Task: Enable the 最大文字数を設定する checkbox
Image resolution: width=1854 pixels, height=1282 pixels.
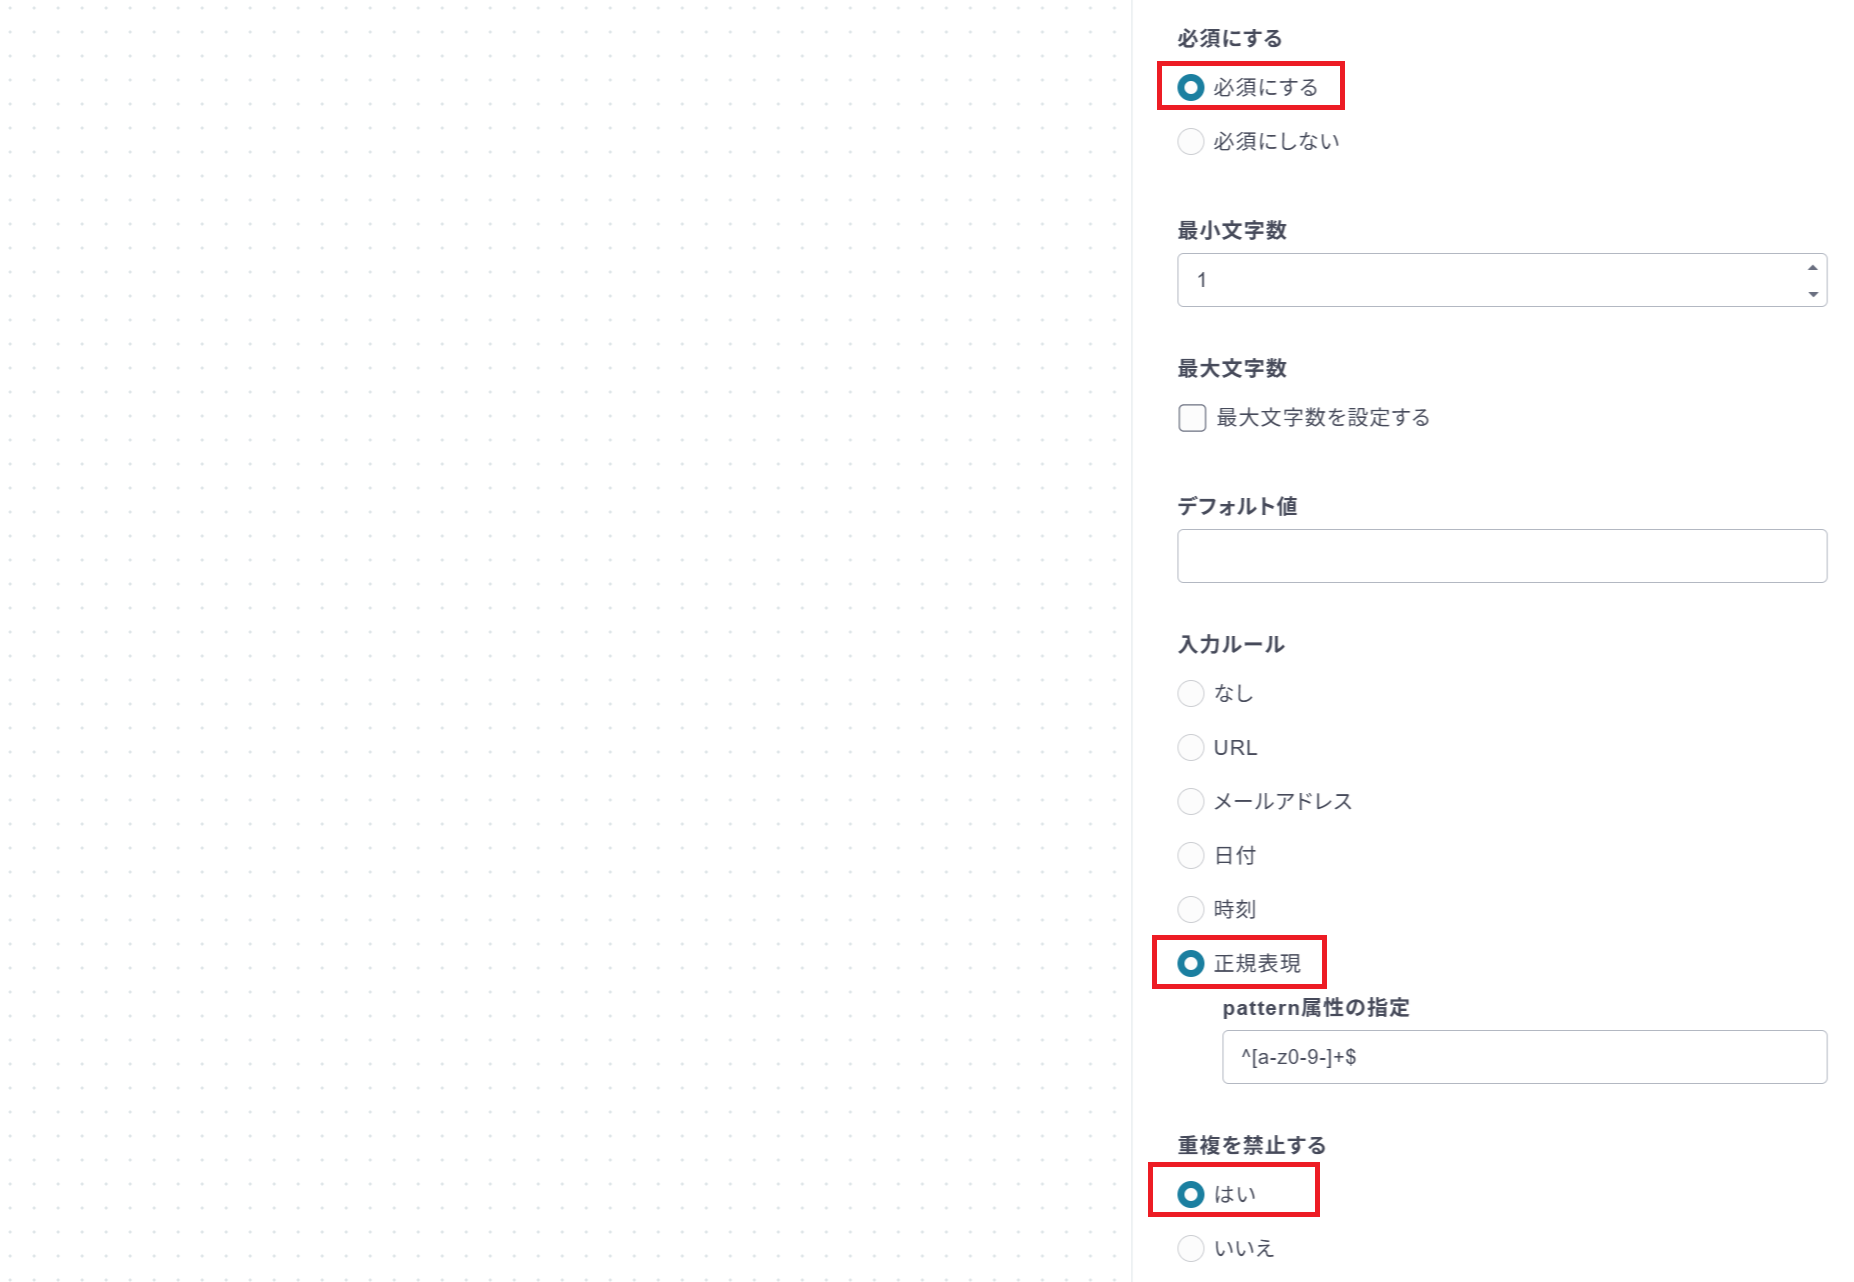Action: (1192, 418)
